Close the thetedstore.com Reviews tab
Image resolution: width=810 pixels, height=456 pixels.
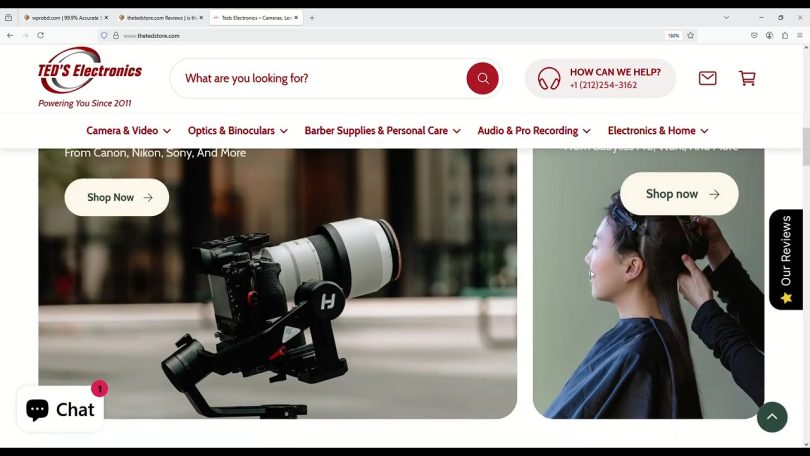click(201, 18)
